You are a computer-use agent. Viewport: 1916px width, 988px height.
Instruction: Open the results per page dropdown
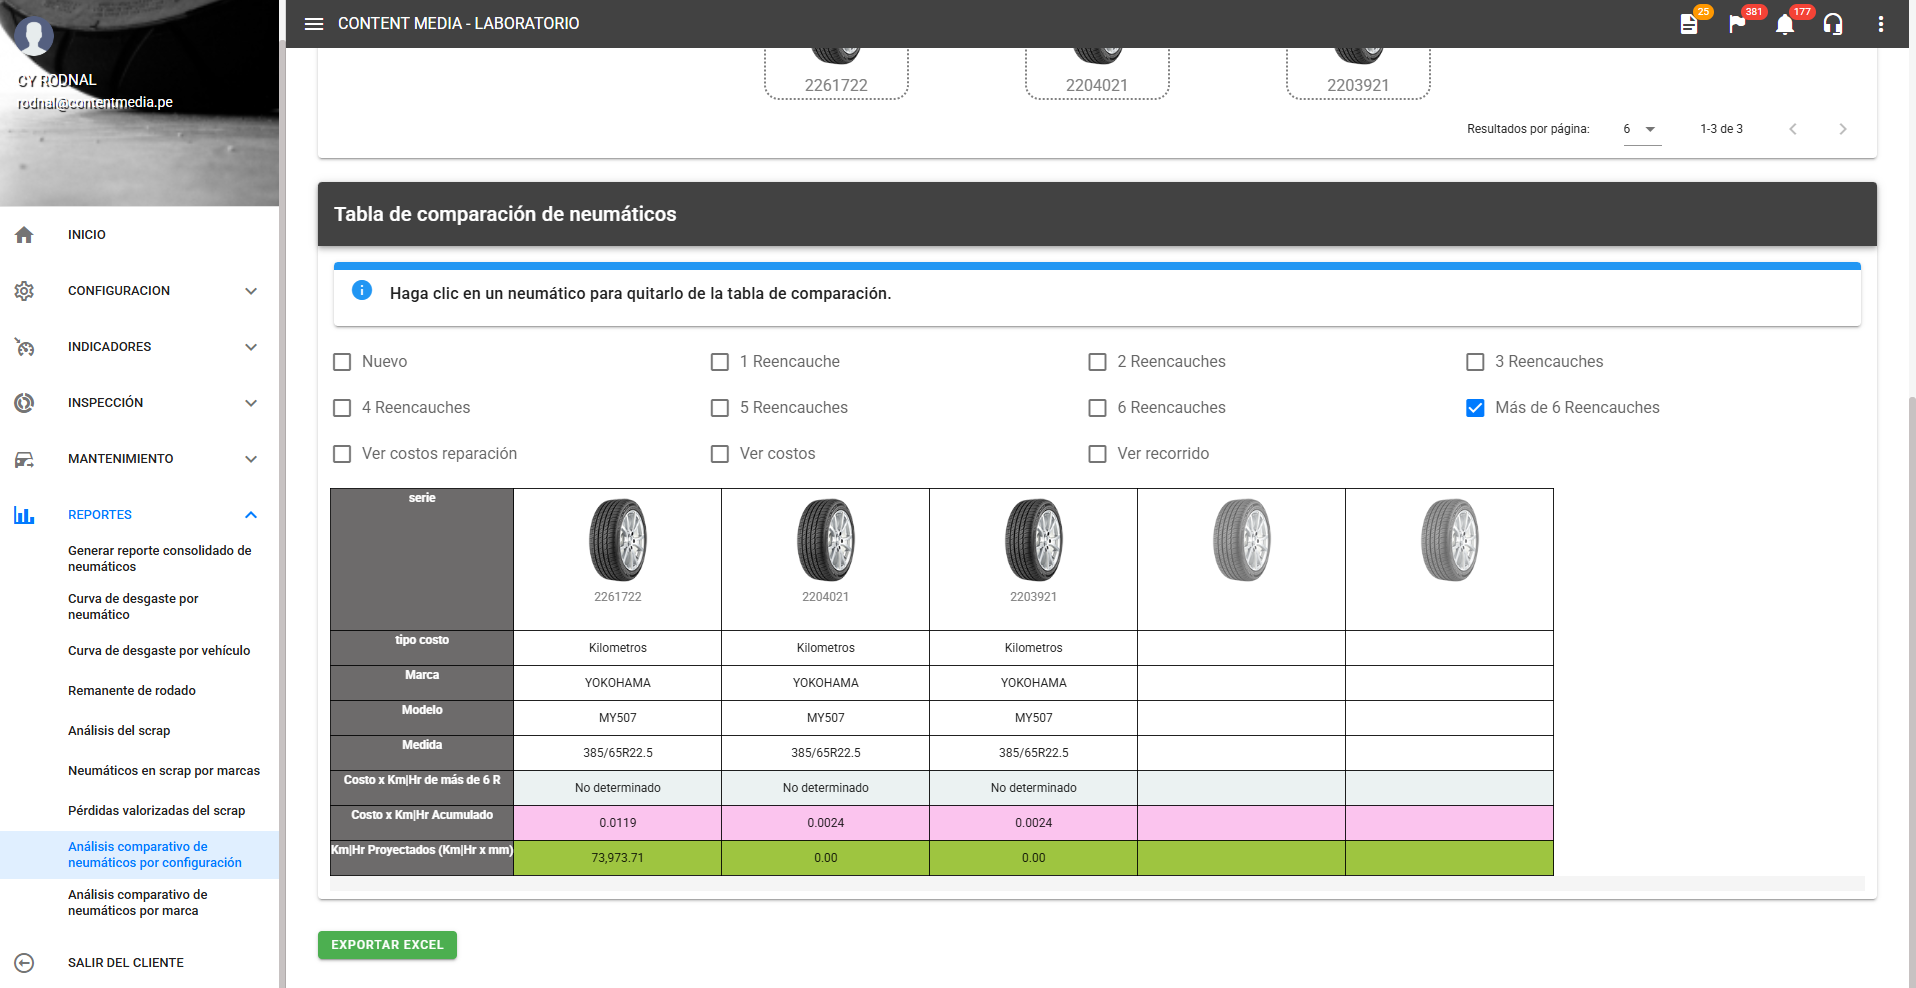pyautogui.click(x=1641, y=129)
